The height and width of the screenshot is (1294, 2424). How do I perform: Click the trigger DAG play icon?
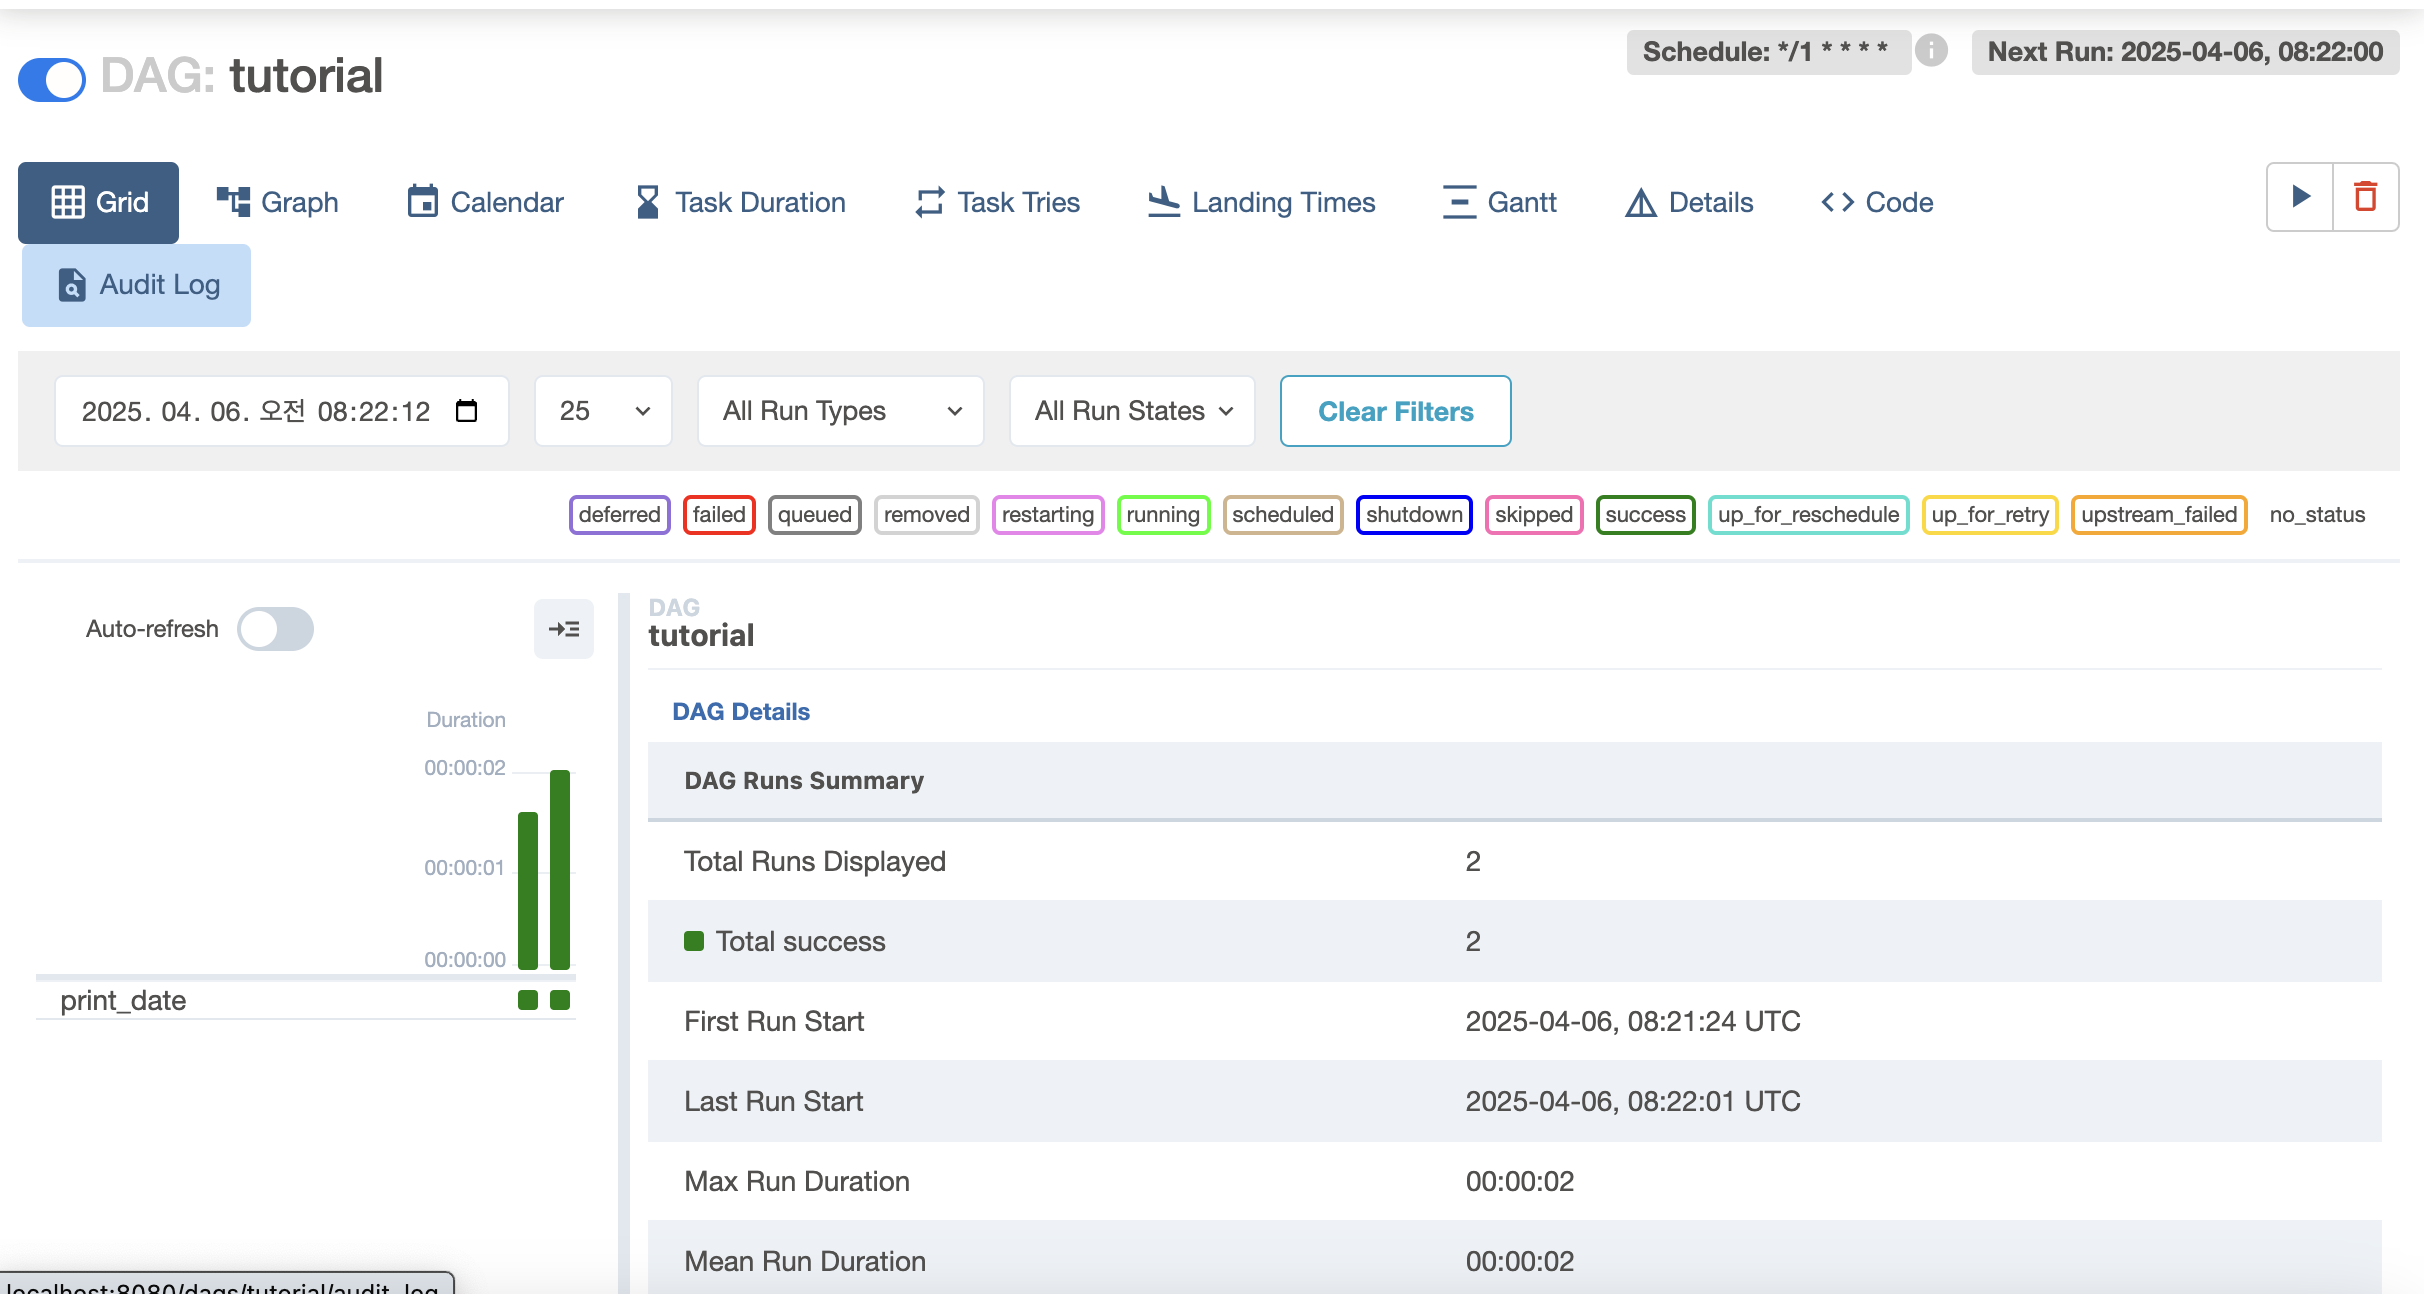[2300, 197]
